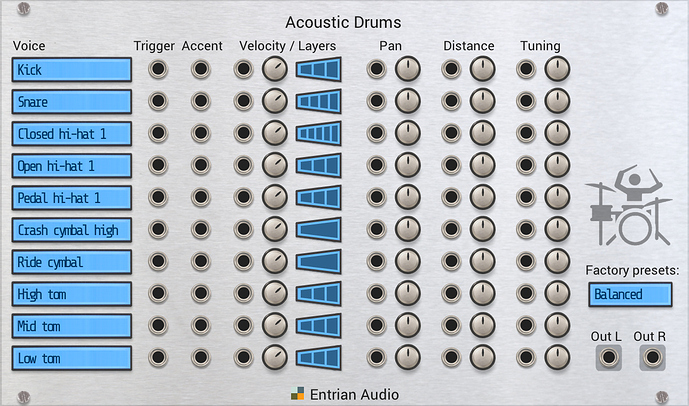
Task: Open the Snare voice selector
Action: tap(72, 102)
